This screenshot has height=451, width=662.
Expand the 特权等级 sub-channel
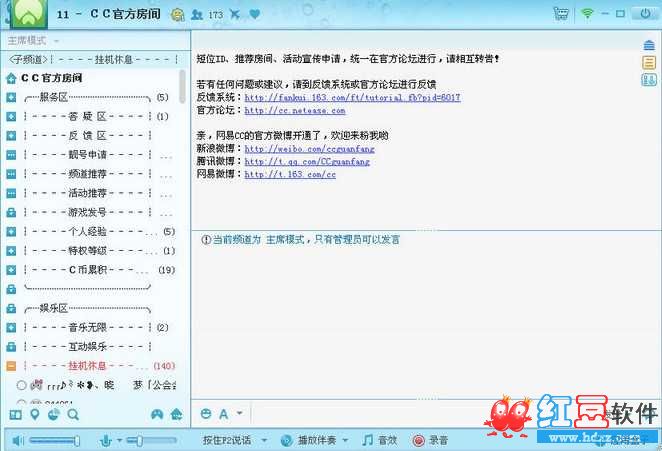pos(11,251)
